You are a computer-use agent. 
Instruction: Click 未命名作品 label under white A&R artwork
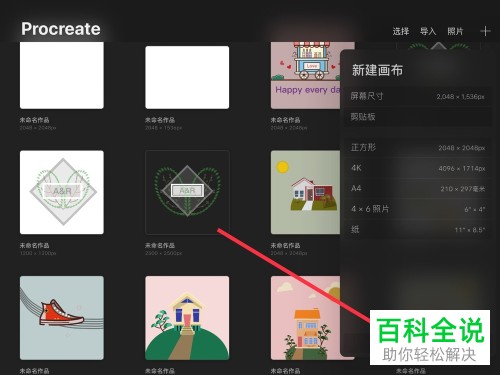click(x=34, y=245)
